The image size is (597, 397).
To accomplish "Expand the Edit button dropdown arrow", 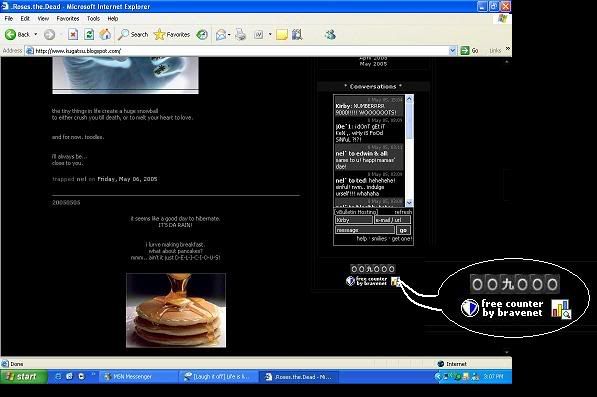I will (270, 35).
